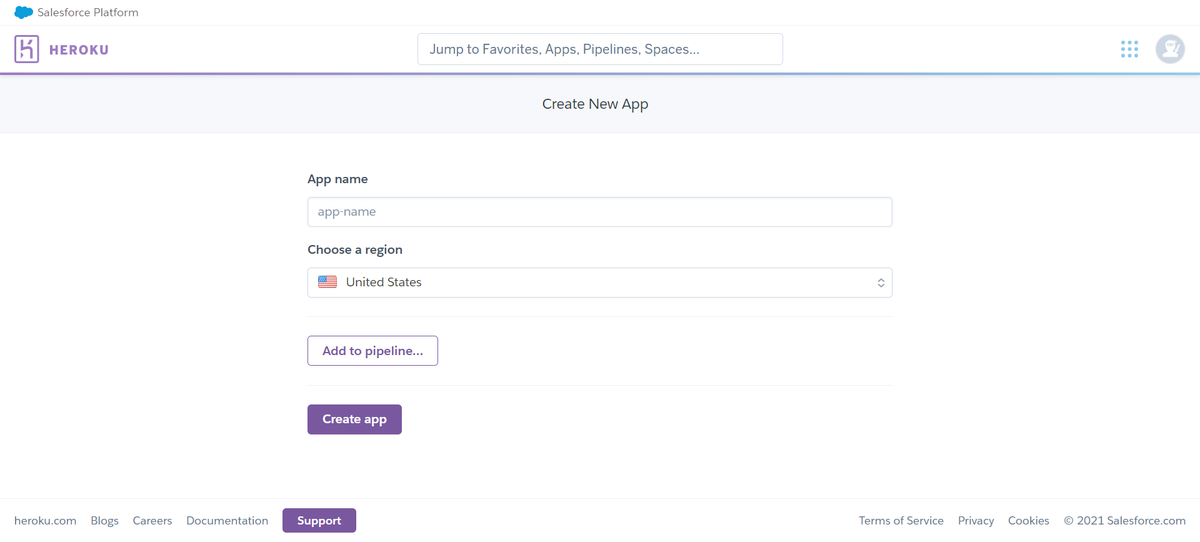This screenshot has height=542, width=1200.
Task: Click the Salesforce Platform label
Action: [88, 13]
